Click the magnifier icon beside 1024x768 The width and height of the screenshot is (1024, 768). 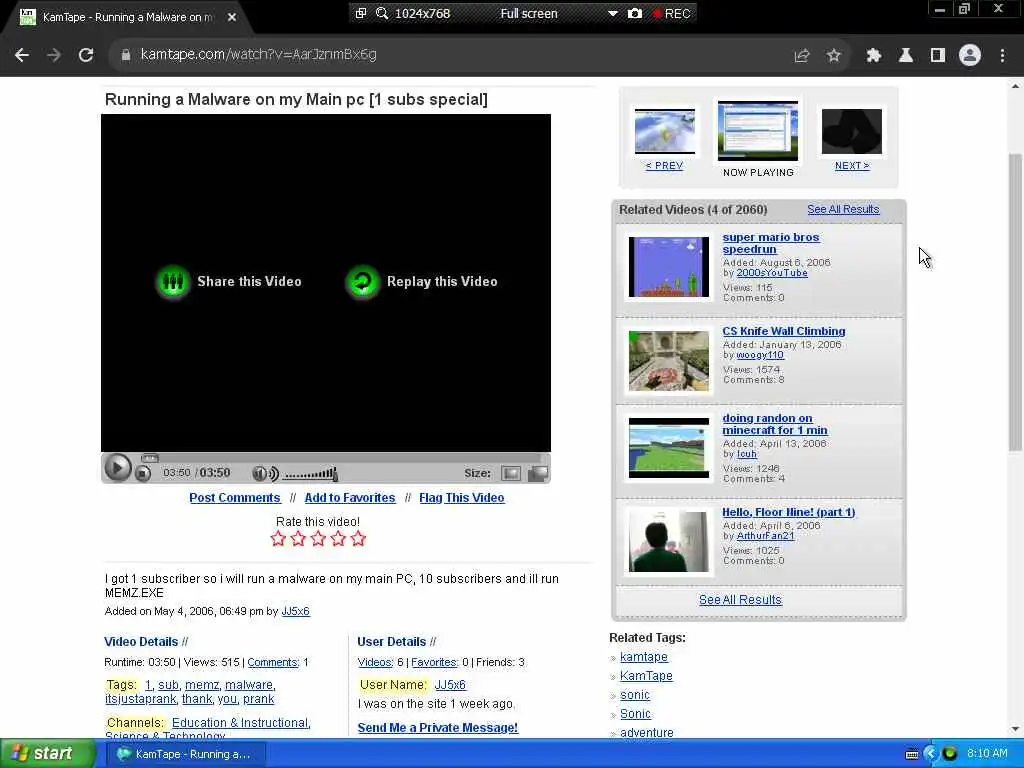tap(382, 13)
